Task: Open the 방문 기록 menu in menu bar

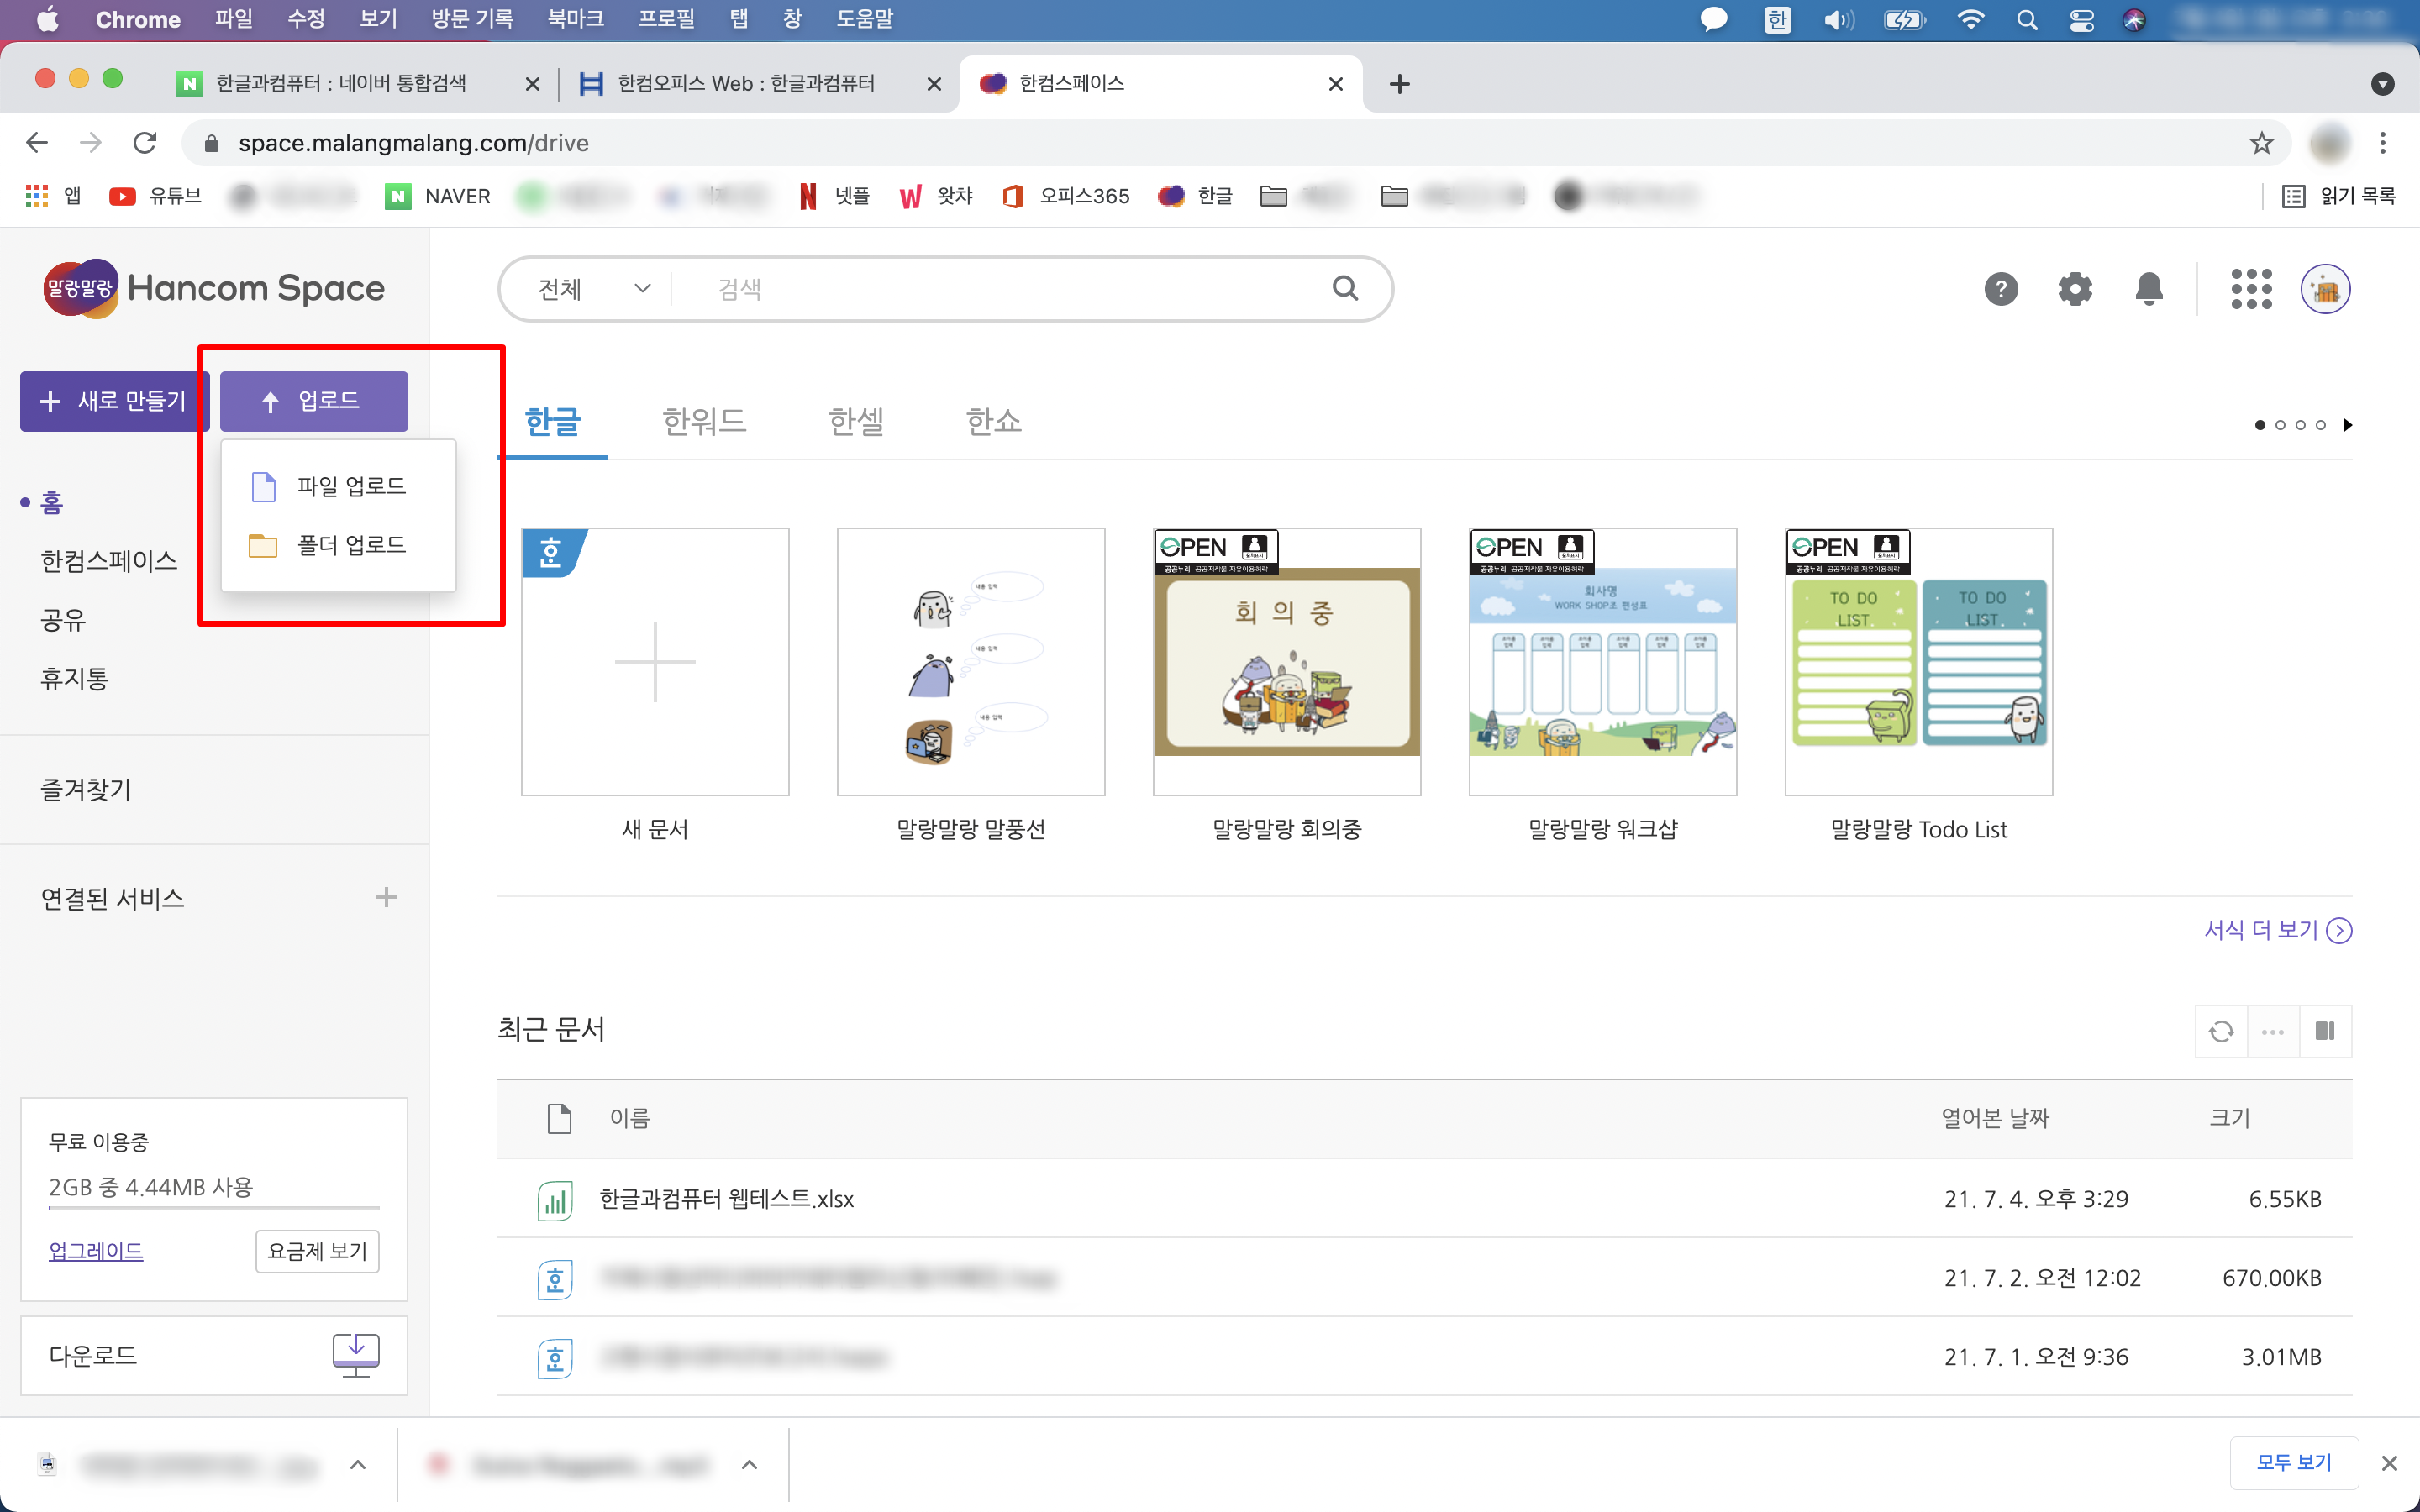Action: pyautogui.click(x=472, y=20)
